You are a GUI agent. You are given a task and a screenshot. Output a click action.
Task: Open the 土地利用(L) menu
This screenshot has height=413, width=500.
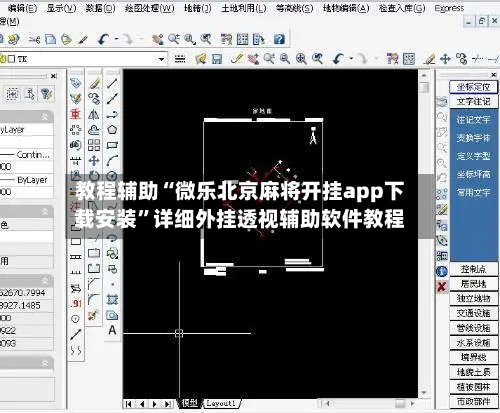click(x=244, y=8)
